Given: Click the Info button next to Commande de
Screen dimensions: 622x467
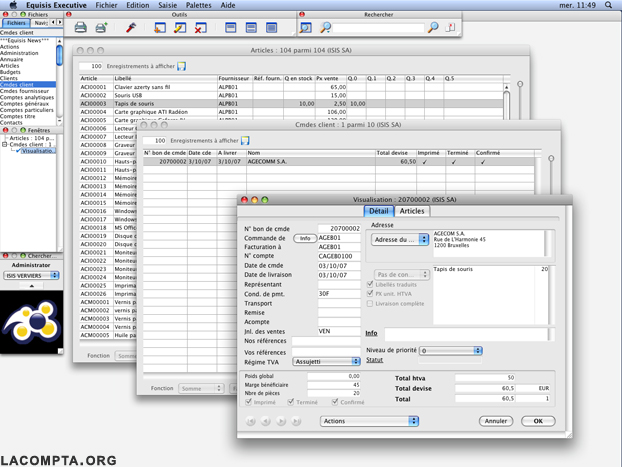Looking at the screenshot, I should point(305,238).
